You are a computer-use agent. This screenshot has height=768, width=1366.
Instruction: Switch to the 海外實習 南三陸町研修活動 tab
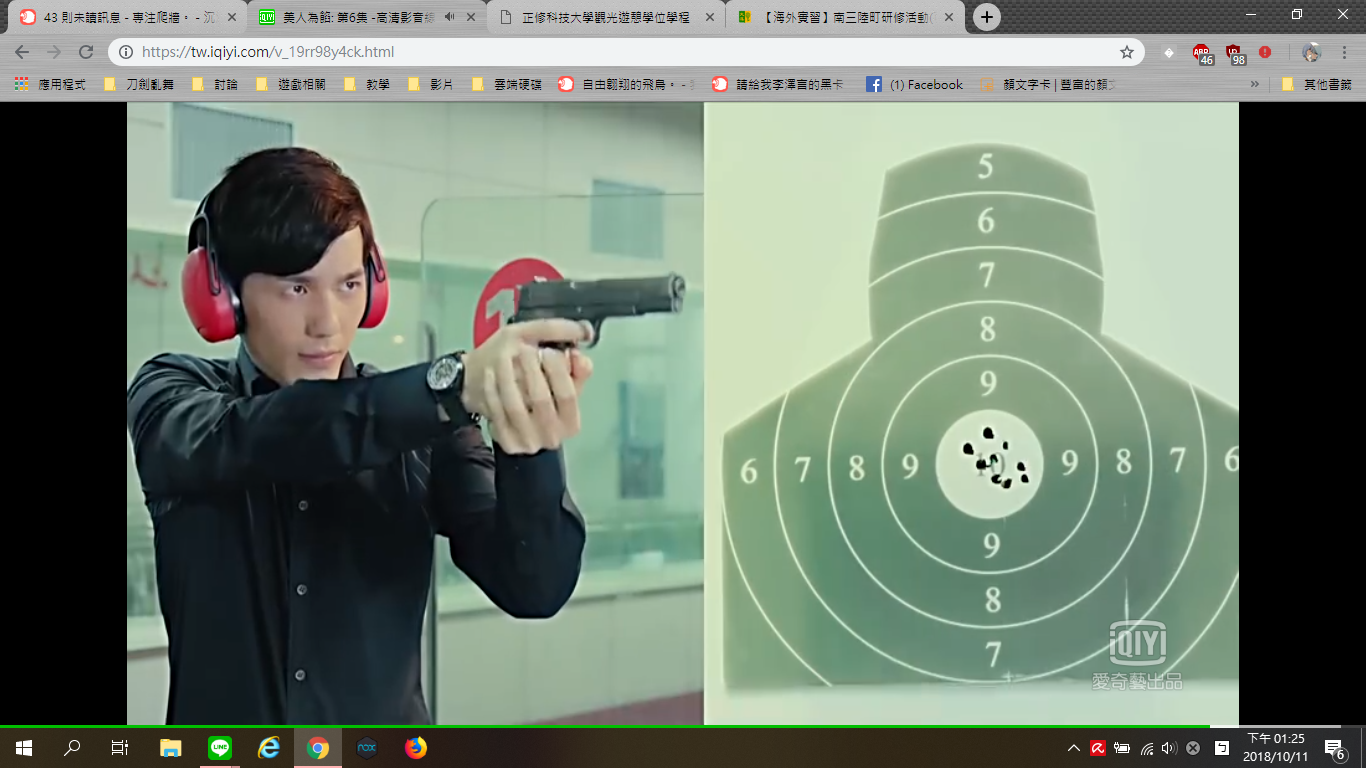click(846, 17)
